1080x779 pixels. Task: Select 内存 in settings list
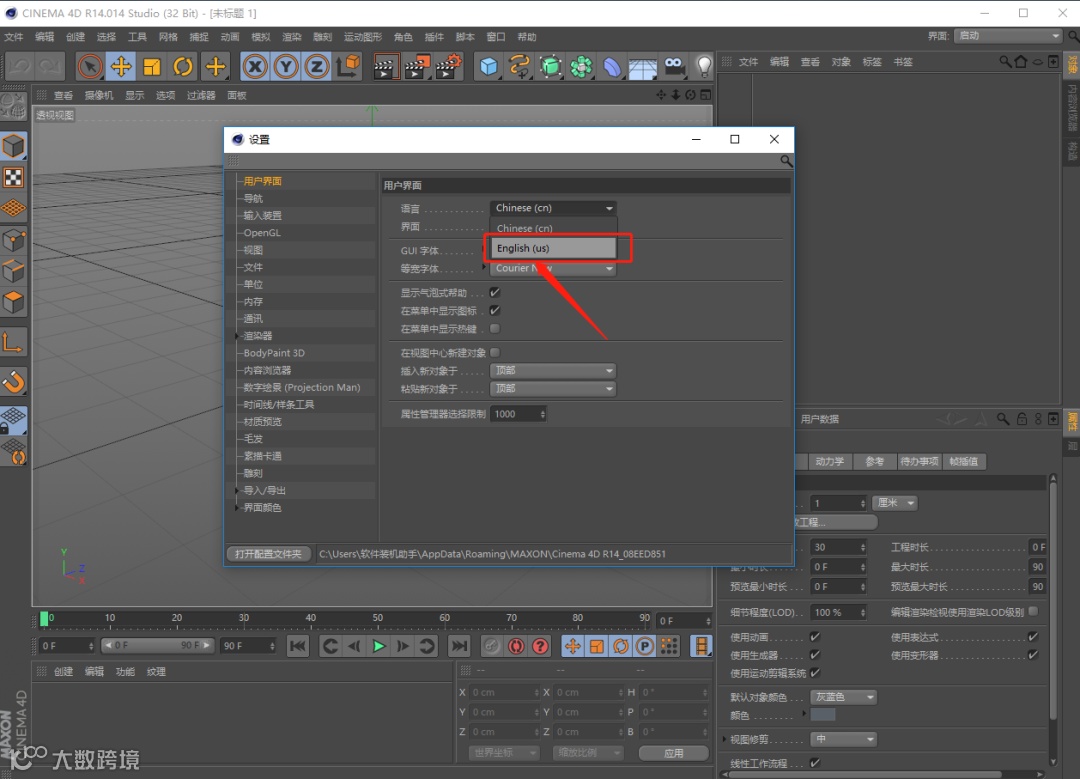[x=253, y=302]
